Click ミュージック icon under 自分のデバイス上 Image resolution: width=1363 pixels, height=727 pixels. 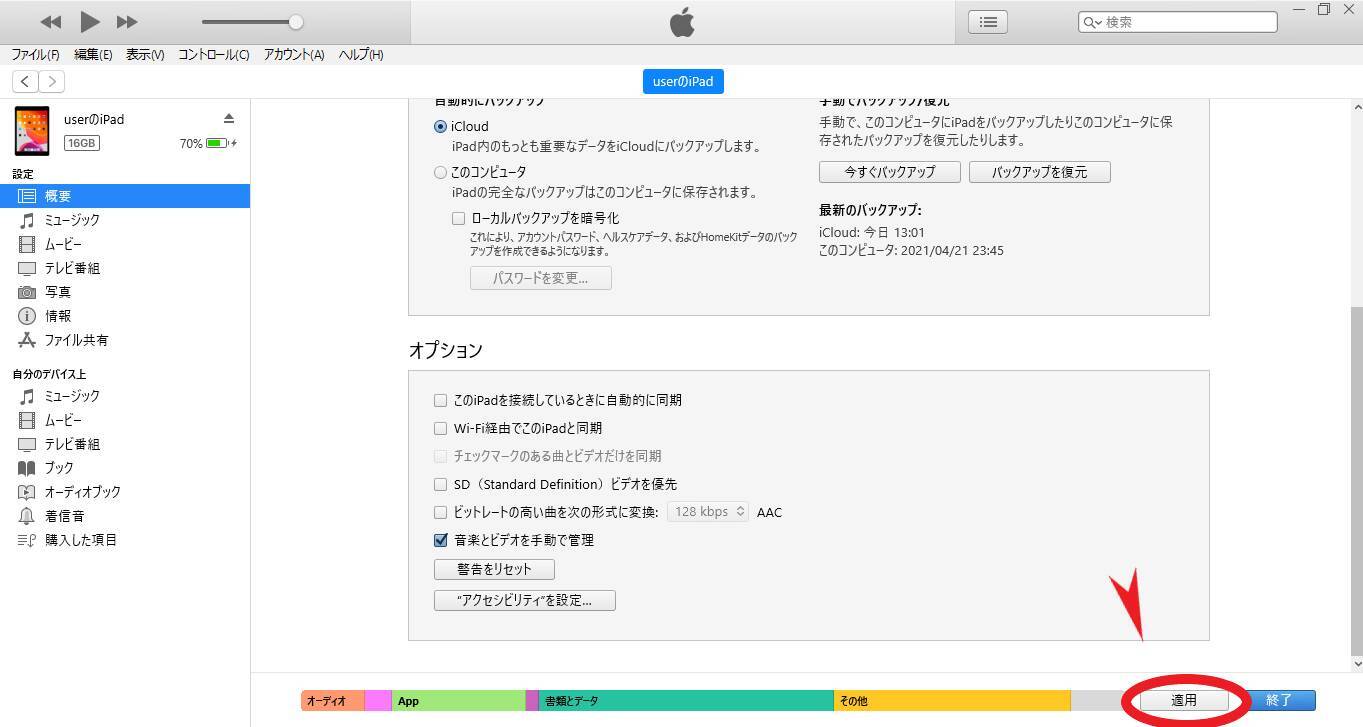coord(27,396)
